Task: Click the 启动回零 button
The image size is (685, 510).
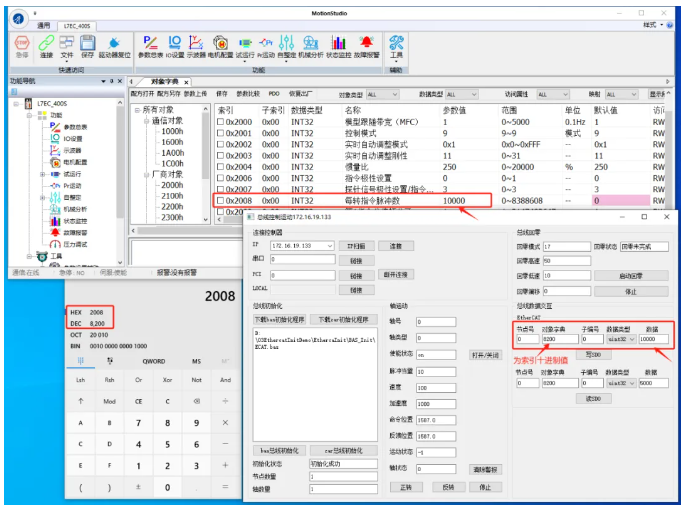Action: tap(631, 276)
